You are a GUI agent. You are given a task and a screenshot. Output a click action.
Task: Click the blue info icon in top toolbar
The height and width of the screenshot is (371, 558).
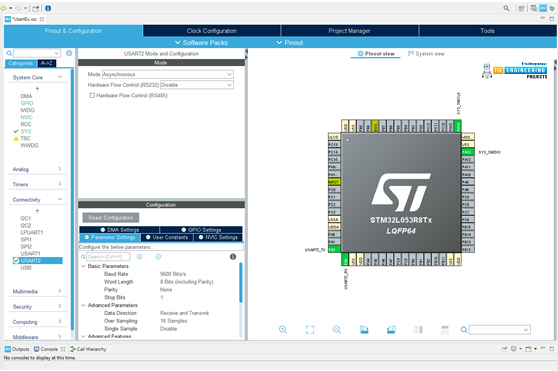click(48, 8)
